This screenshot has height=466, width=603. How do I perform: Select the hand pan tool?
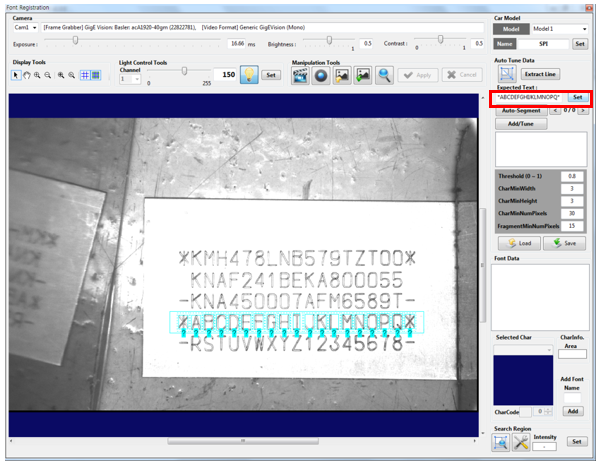[x=28, y=76]
